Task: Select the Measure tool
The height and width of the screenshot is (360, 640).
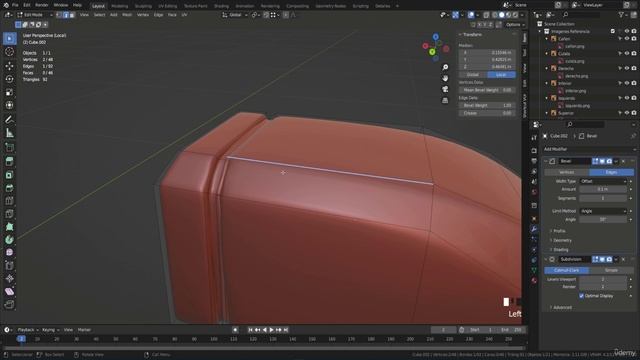Action: (9, 133)
